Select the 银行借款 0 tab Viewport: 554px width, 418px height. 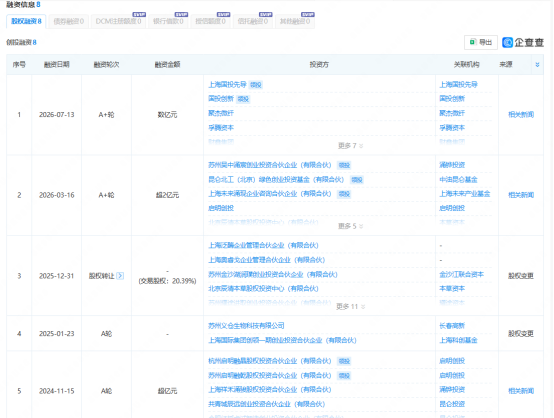coord(168,21)
